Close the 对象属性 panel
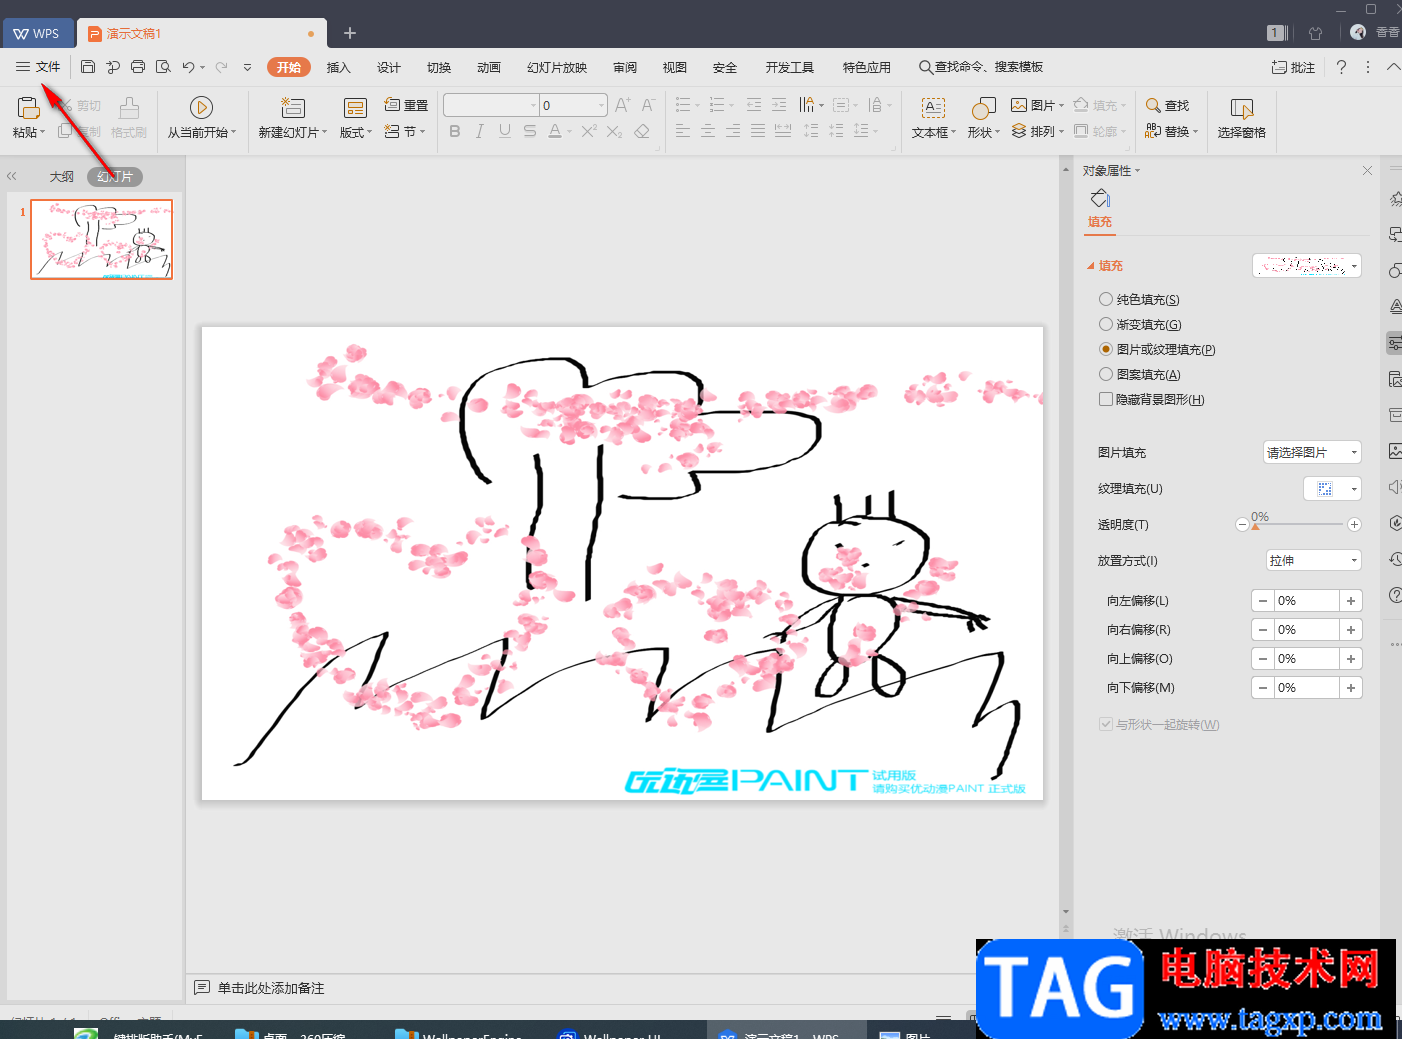The height and width of the screenshot is (1039, 1402). click(x=1367, y=171)
